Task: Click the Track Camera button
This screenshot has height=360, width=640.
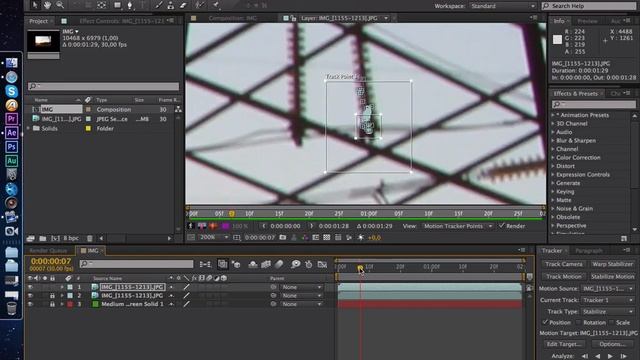Action: coord(564,264)
